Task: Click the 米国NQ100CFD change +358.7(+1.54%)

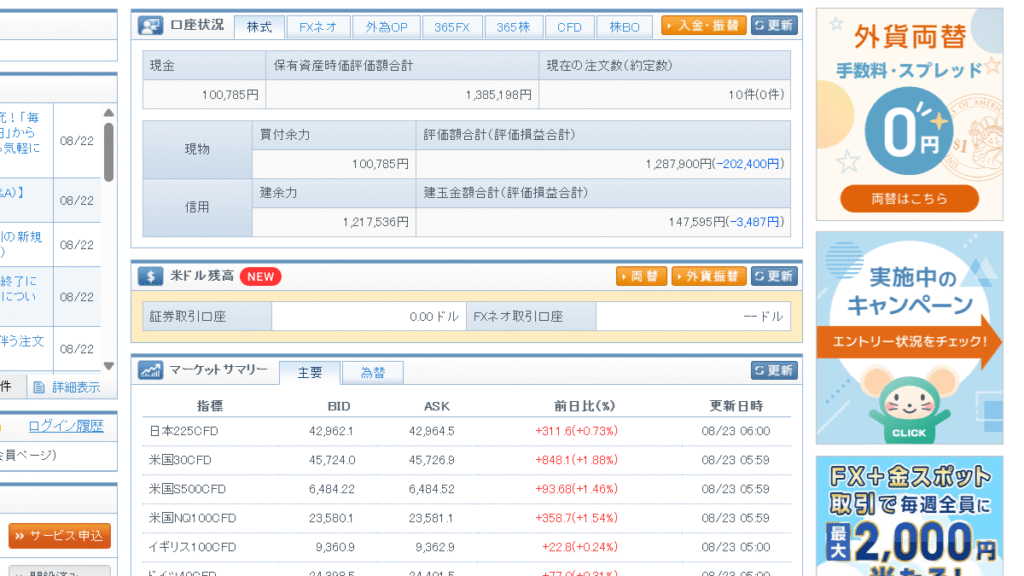Action: (x=576, y=518)
